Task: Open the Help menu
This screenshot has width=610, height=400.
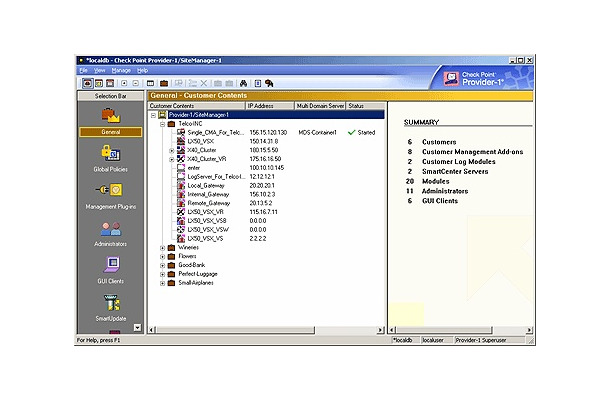Action: coord(142,70)
